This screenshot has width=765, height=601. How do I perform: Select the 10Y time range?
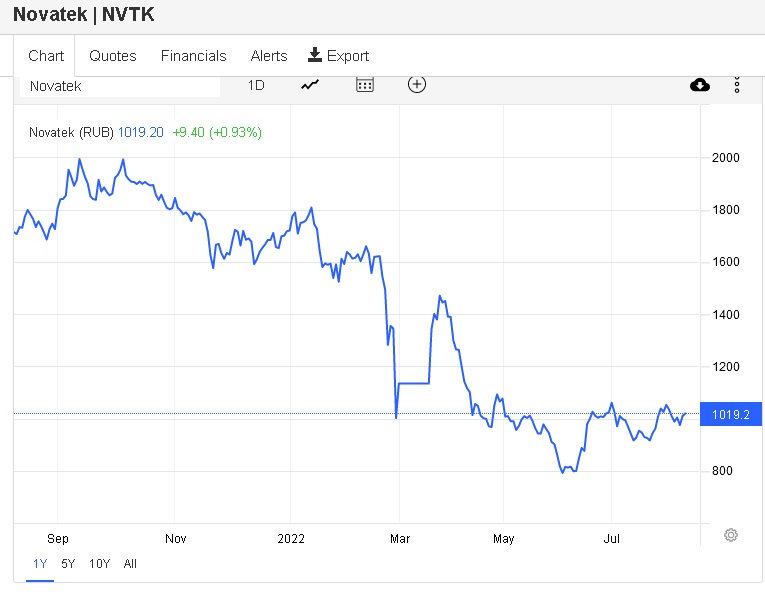99,564
